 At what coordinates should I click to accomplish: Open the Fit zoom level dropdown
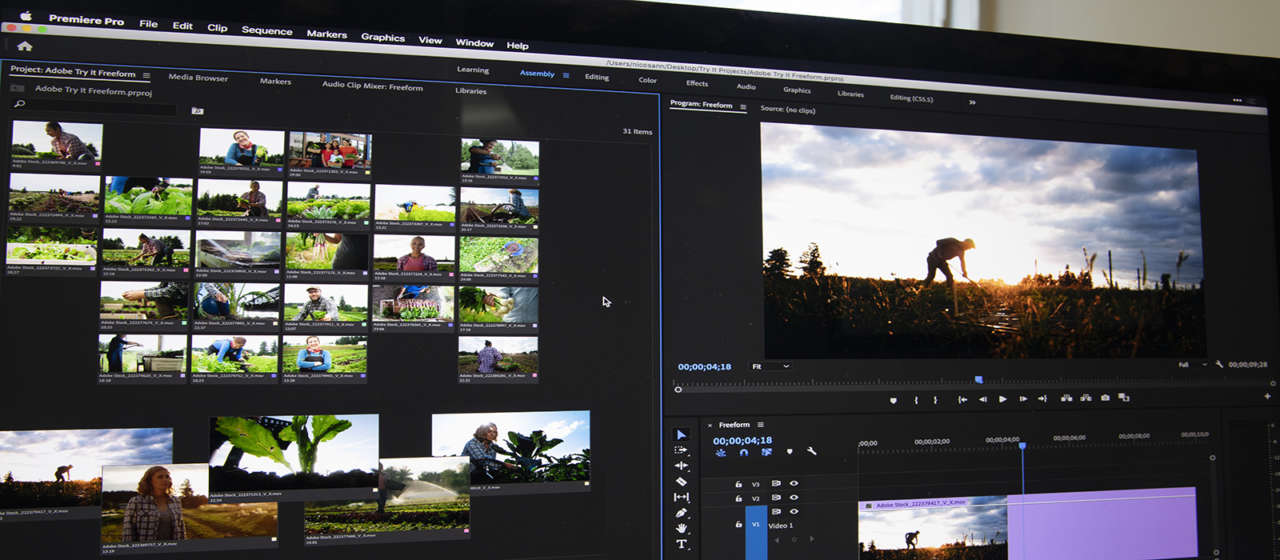[770, 367]
